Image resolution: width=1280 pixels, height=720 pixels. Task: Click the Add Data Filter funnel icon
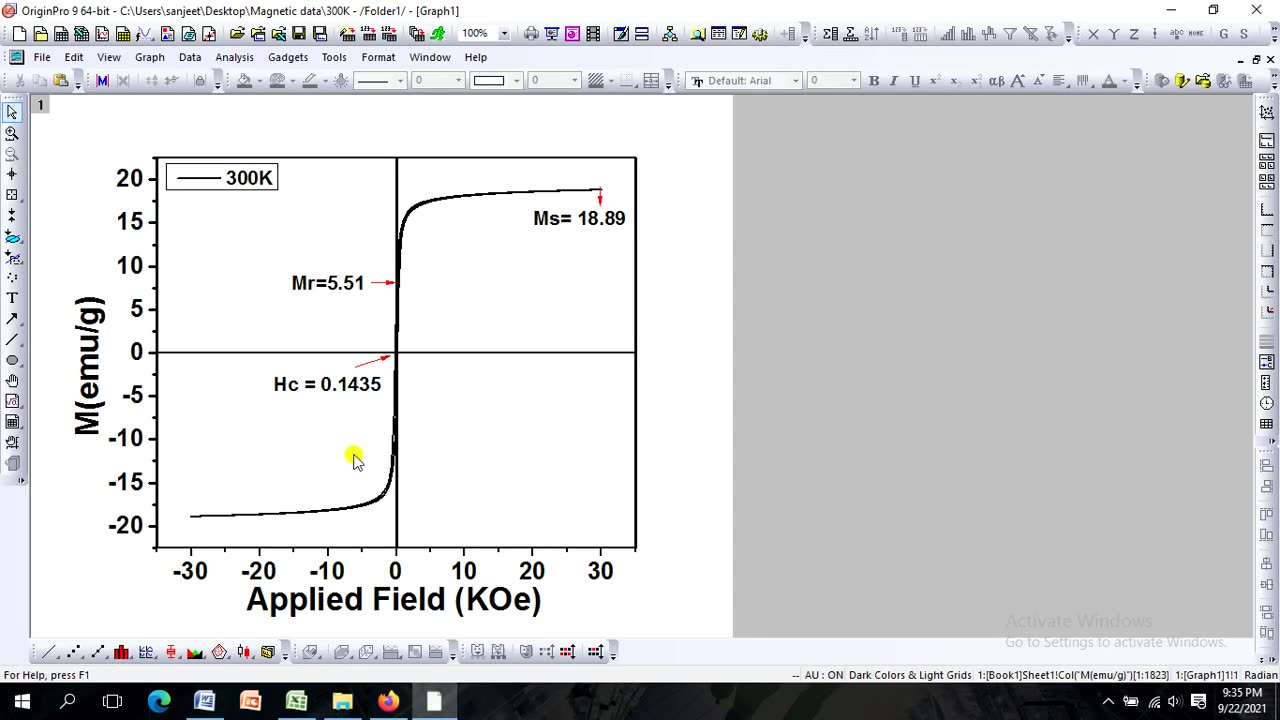click(x=1009, y=34)
